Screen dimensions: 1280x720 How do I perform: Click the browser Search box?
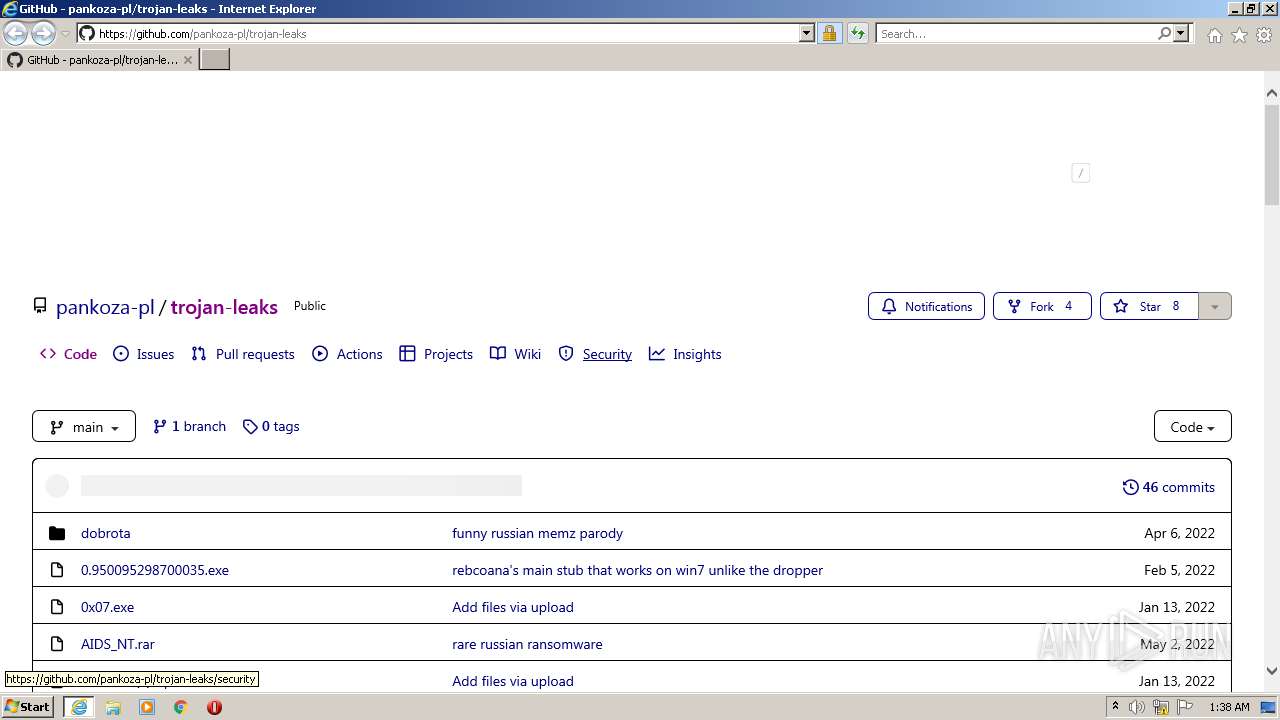[1015, 33]
